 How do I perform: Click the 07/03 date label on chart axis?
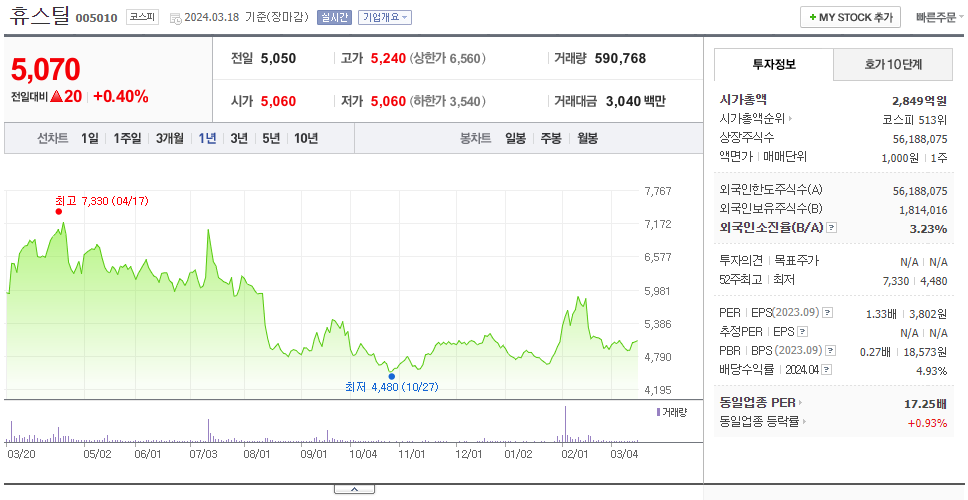[x=203, y=454]
